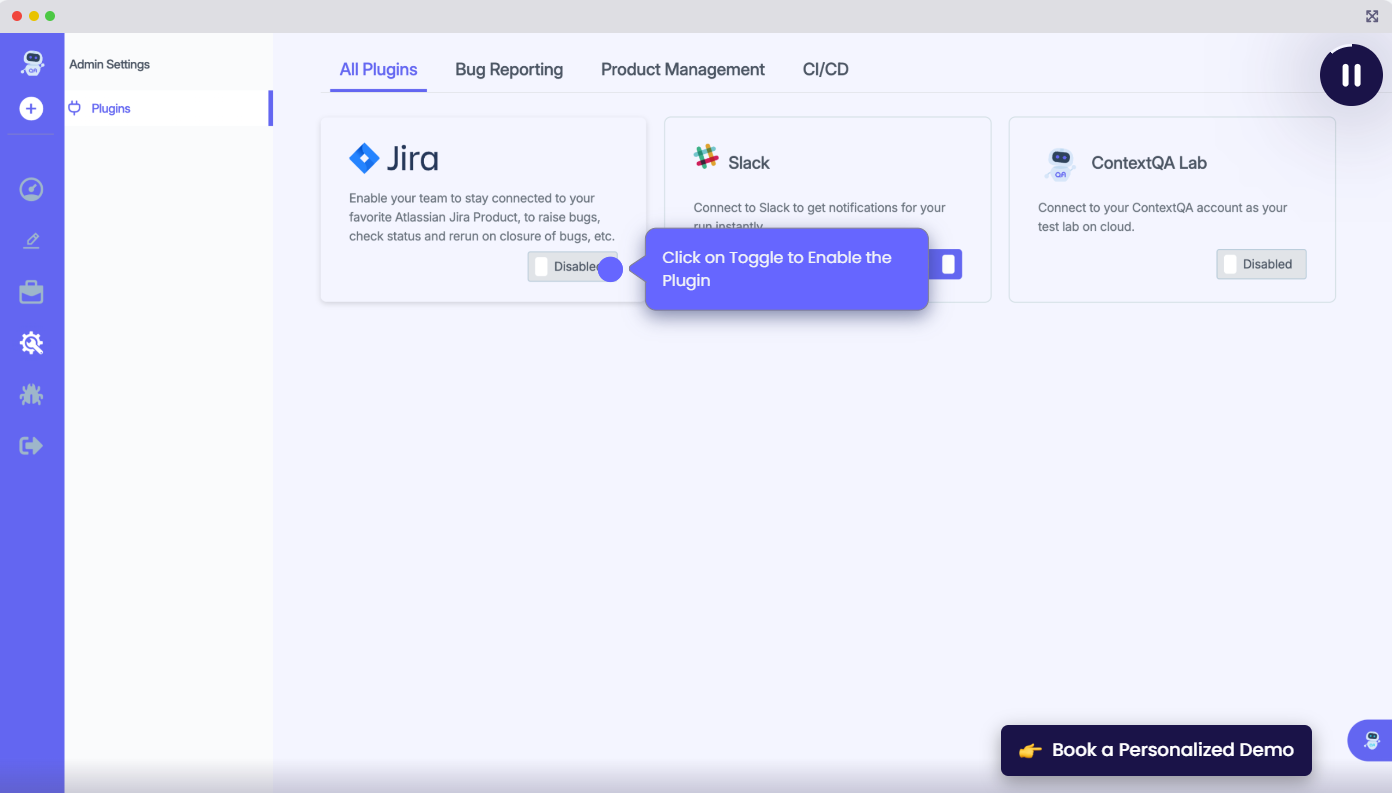Open the chatbot widget in the bottom-right corner
Image resolution: width=1392 pixels, height=793 pixels.
[1371, 741]
